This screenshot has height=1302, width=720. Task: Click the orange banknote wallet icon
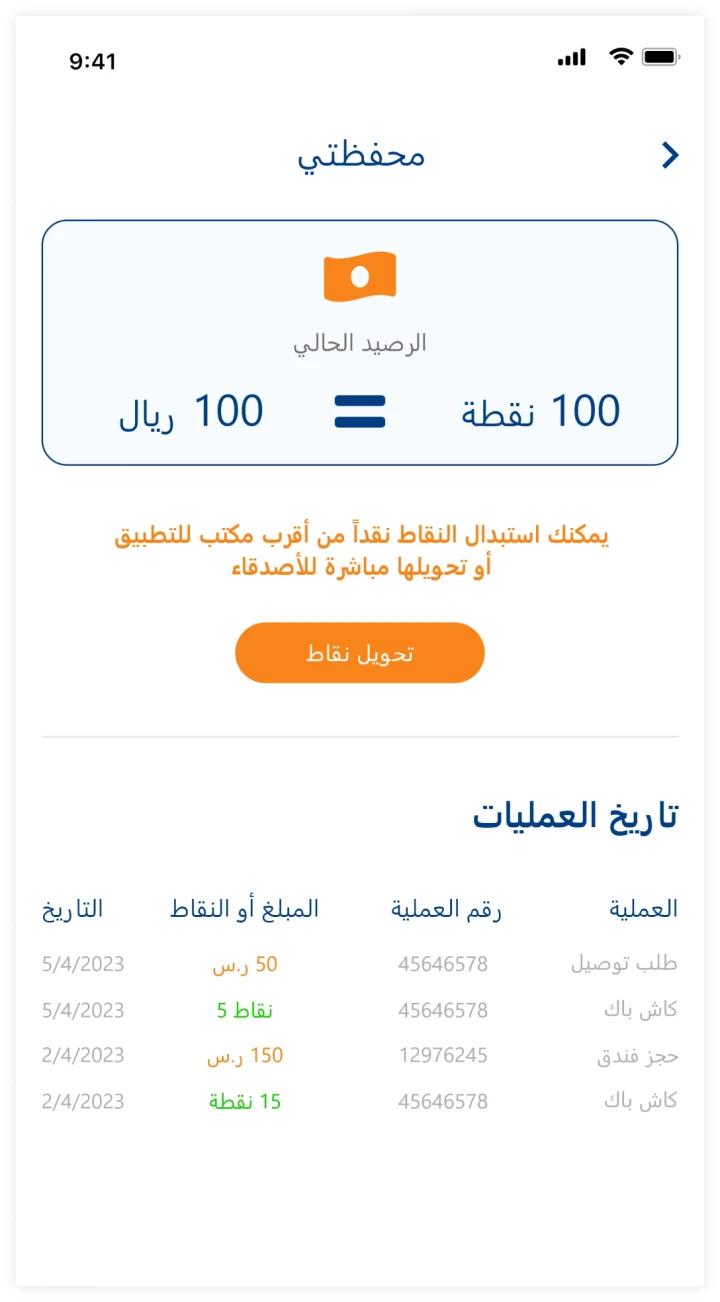point(360,276)
